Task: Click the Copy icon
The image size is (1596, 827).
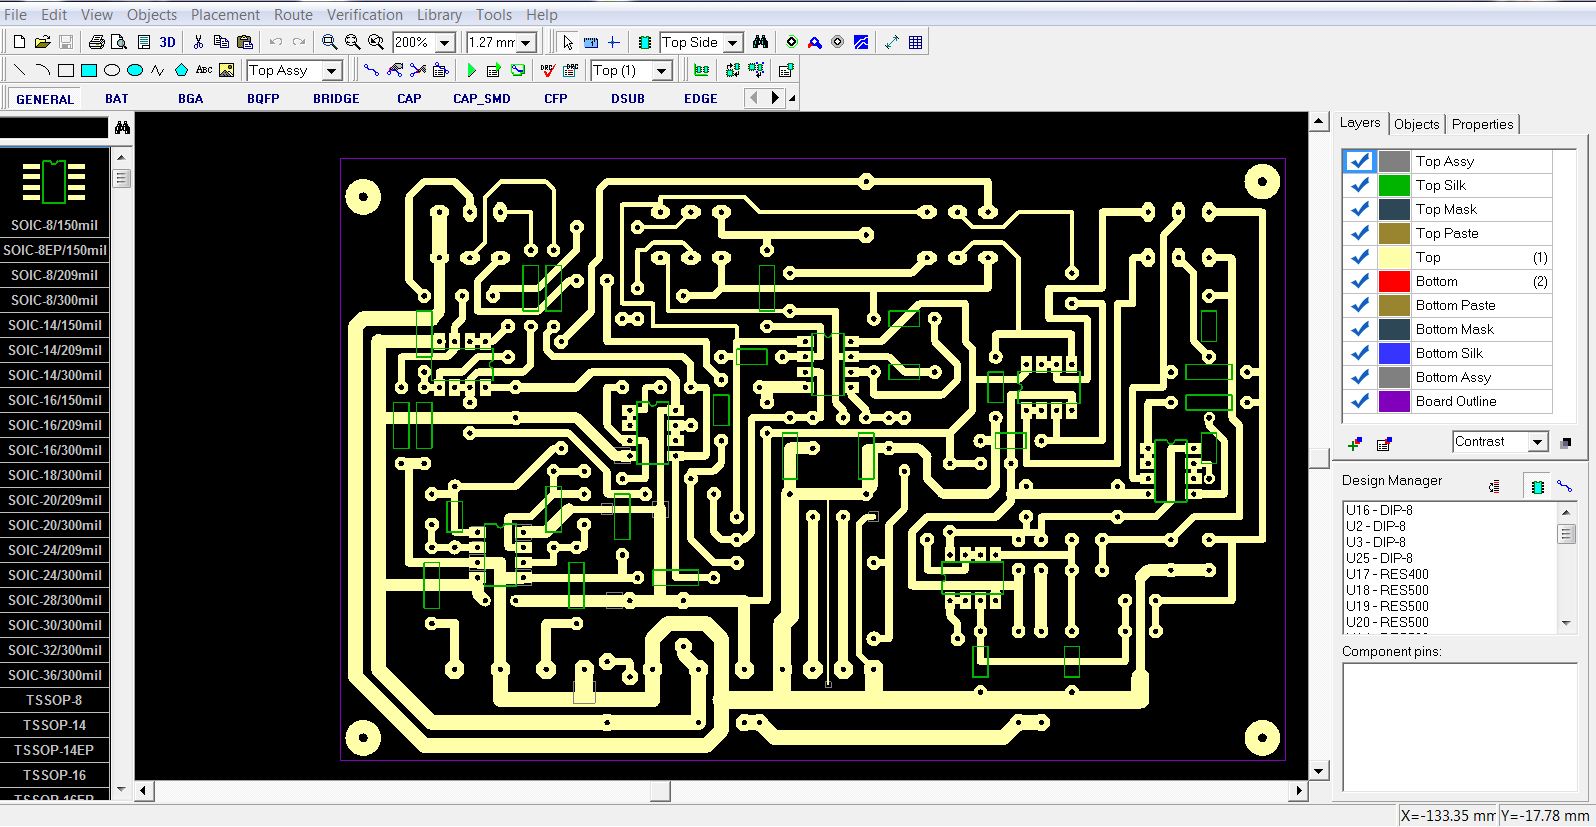Action: tap(221, 42)
